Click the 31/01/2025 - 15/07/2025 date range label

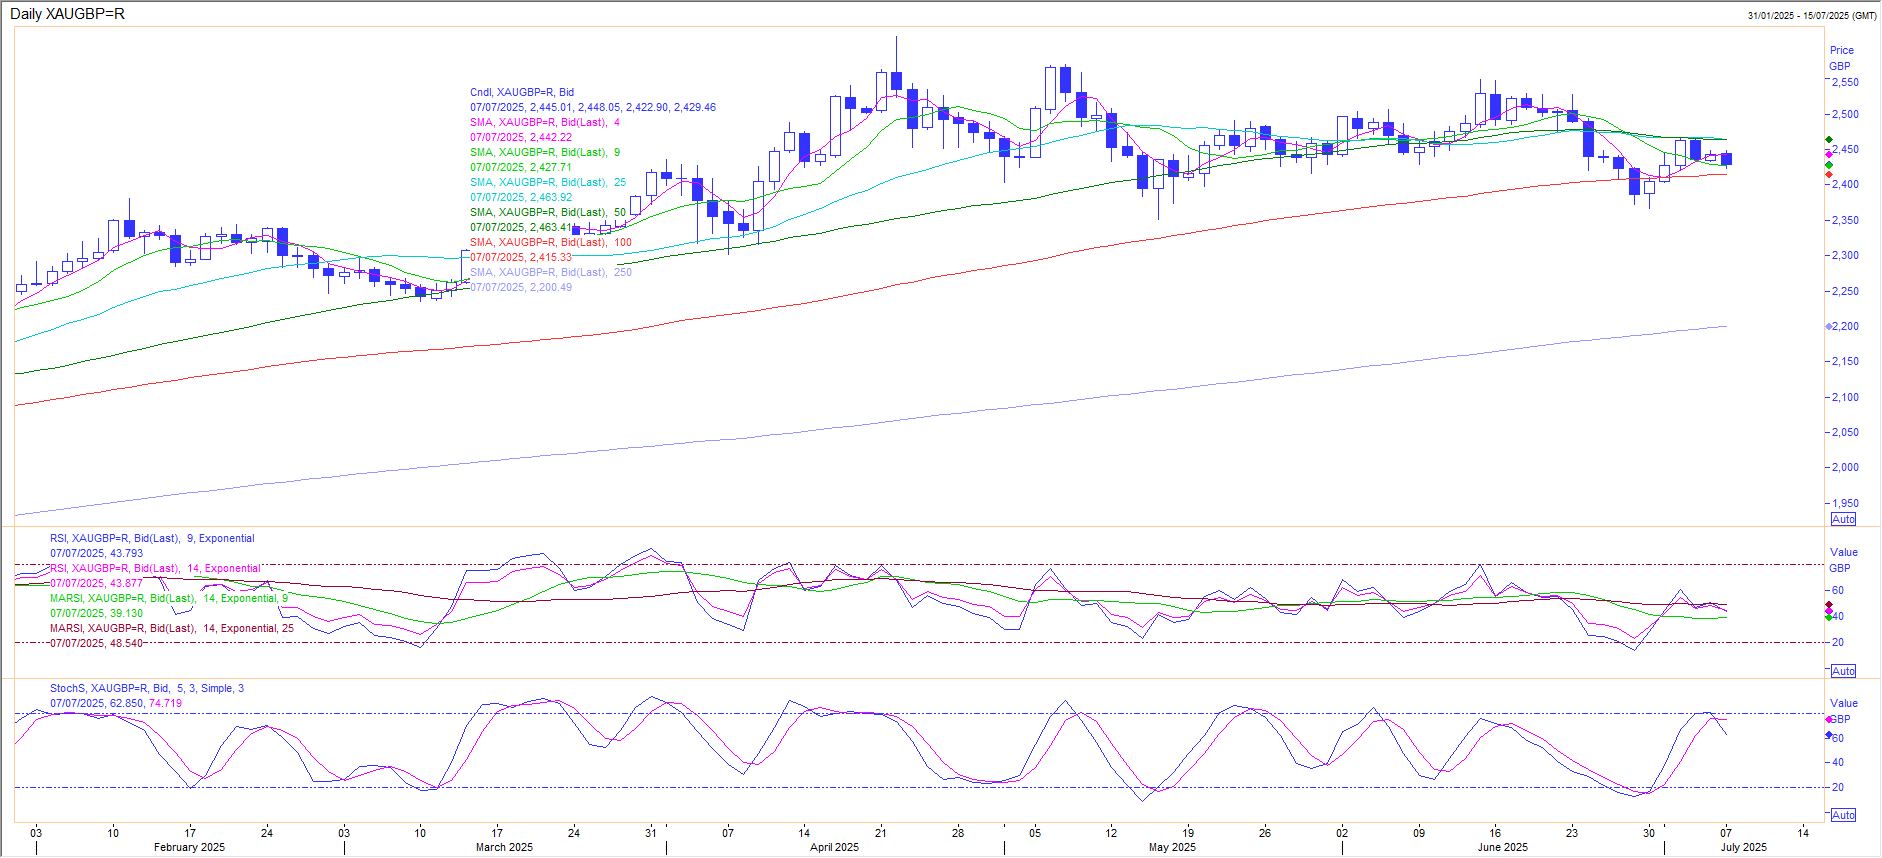click(1812, 16)
